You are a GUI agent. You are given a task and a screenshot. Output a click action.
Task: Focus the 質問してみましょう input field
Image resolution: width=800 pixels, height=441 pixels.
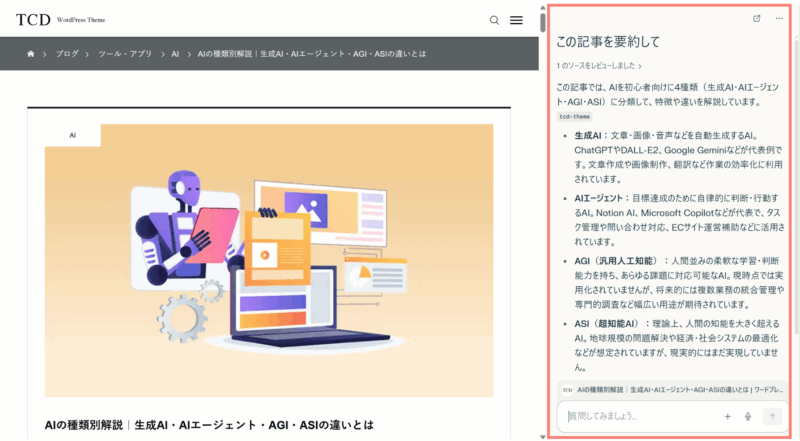coord(640,416)
